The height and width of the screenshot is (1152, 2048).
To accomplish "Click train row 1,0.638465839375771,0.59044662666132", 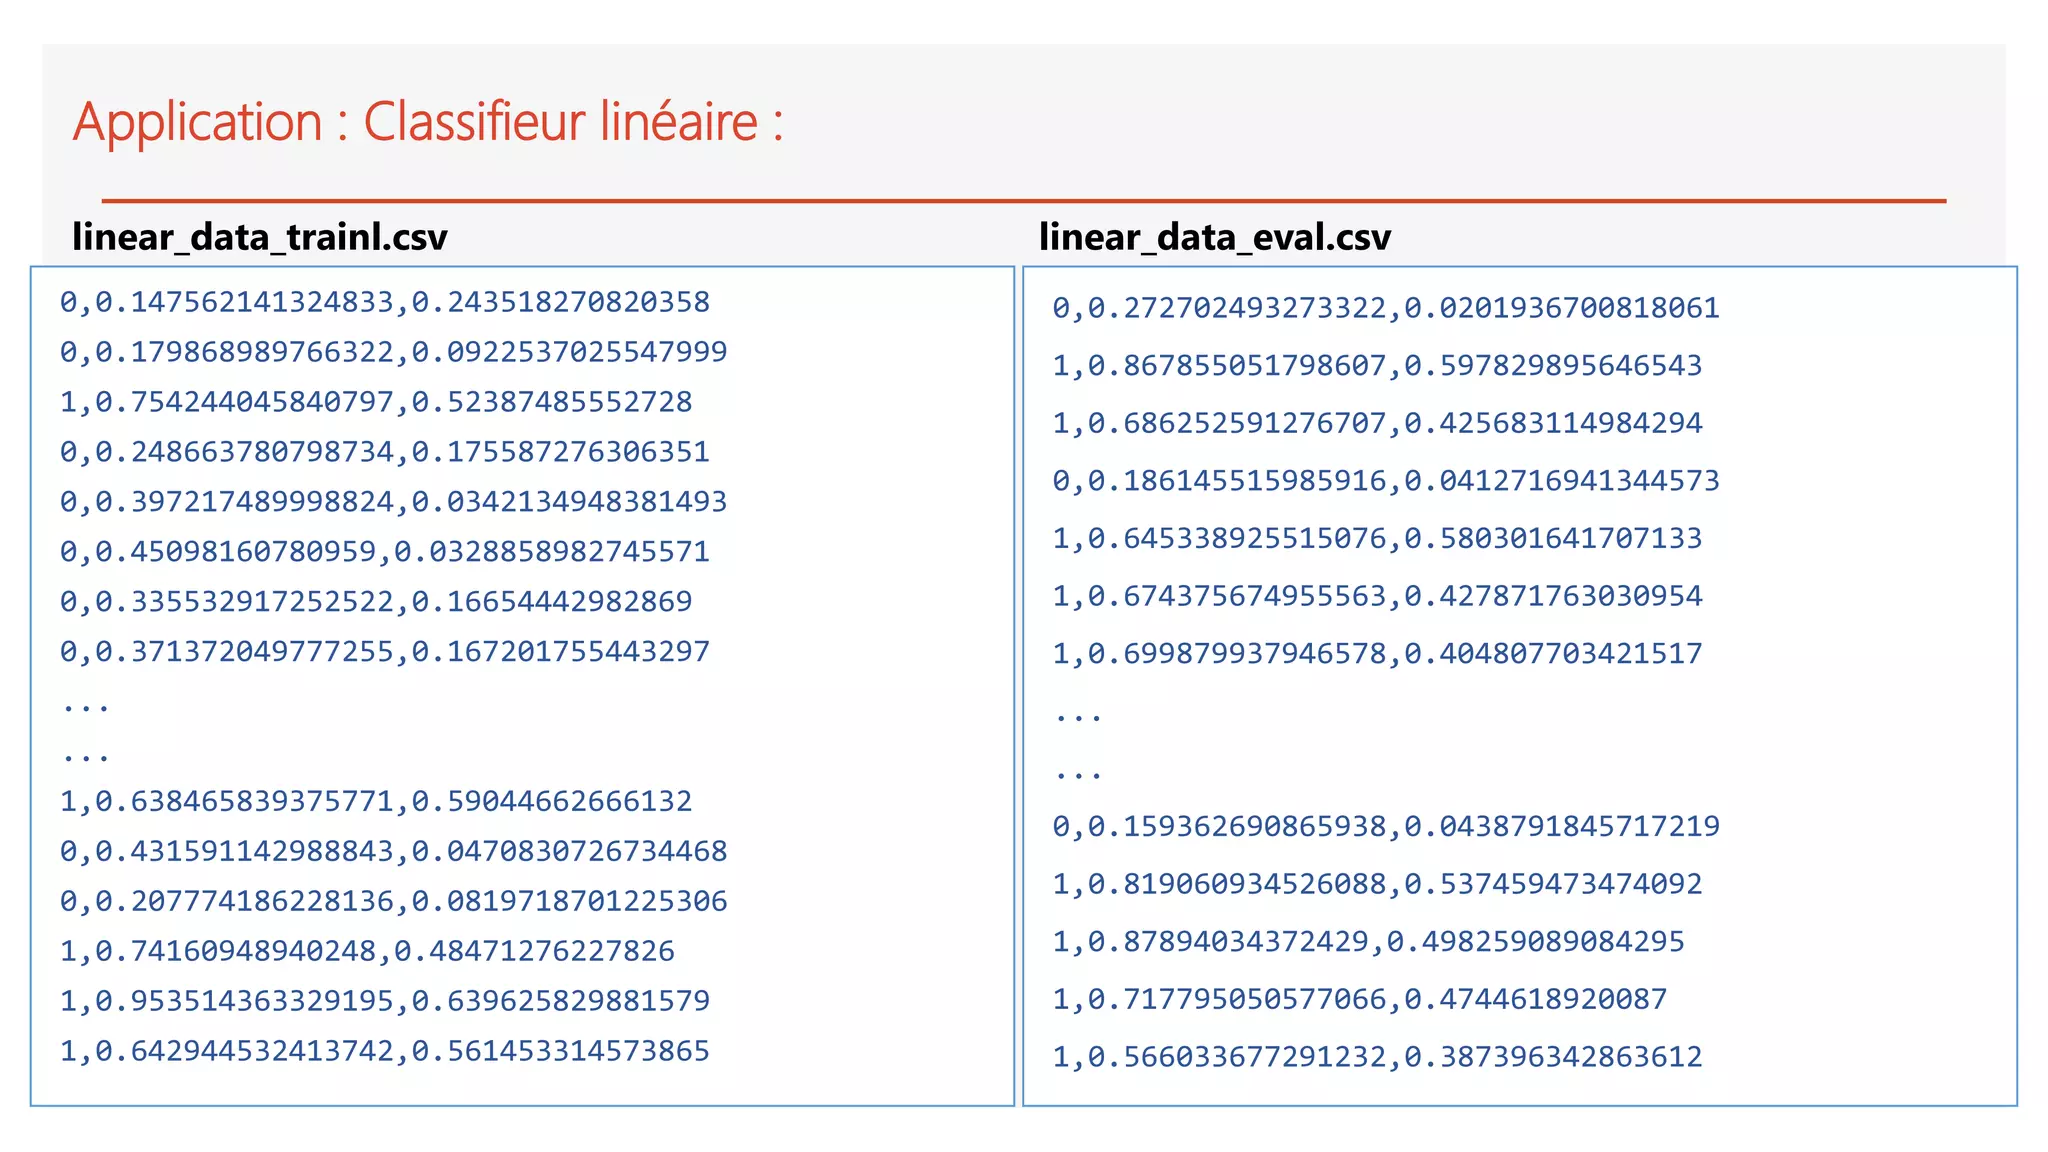I will [x=376, y=801].
